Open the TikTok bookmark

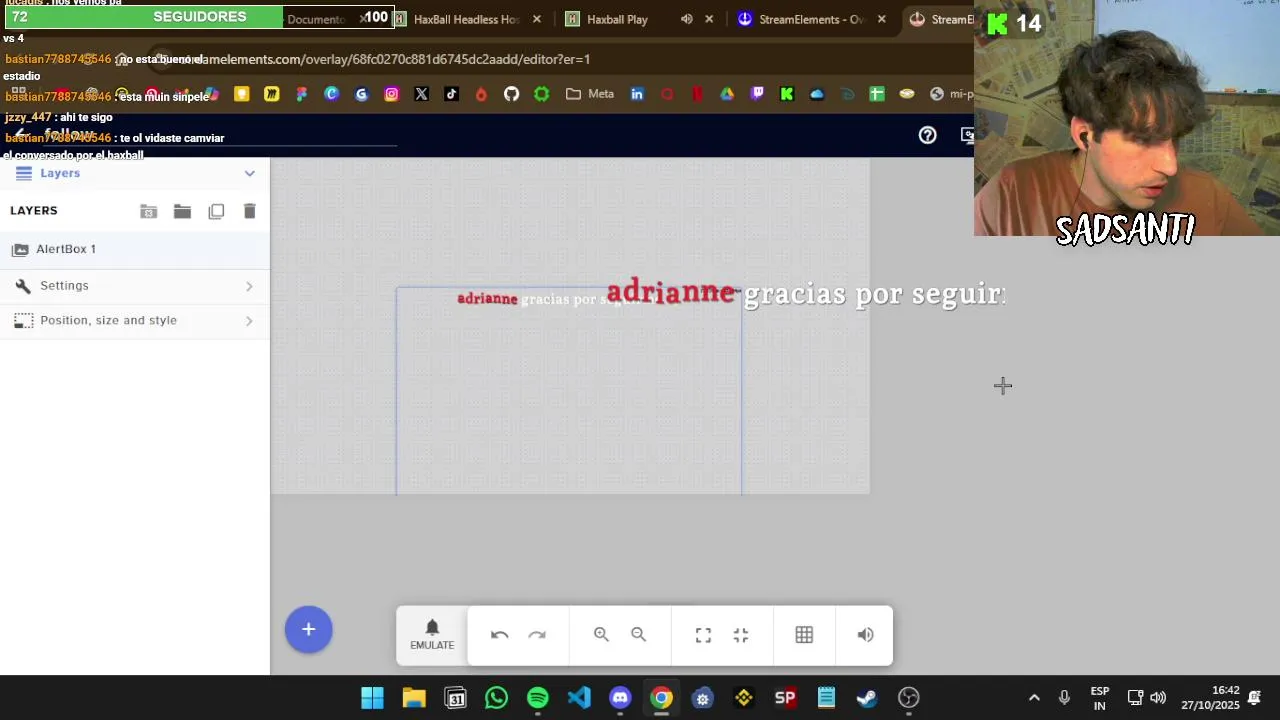pos(451,94)
